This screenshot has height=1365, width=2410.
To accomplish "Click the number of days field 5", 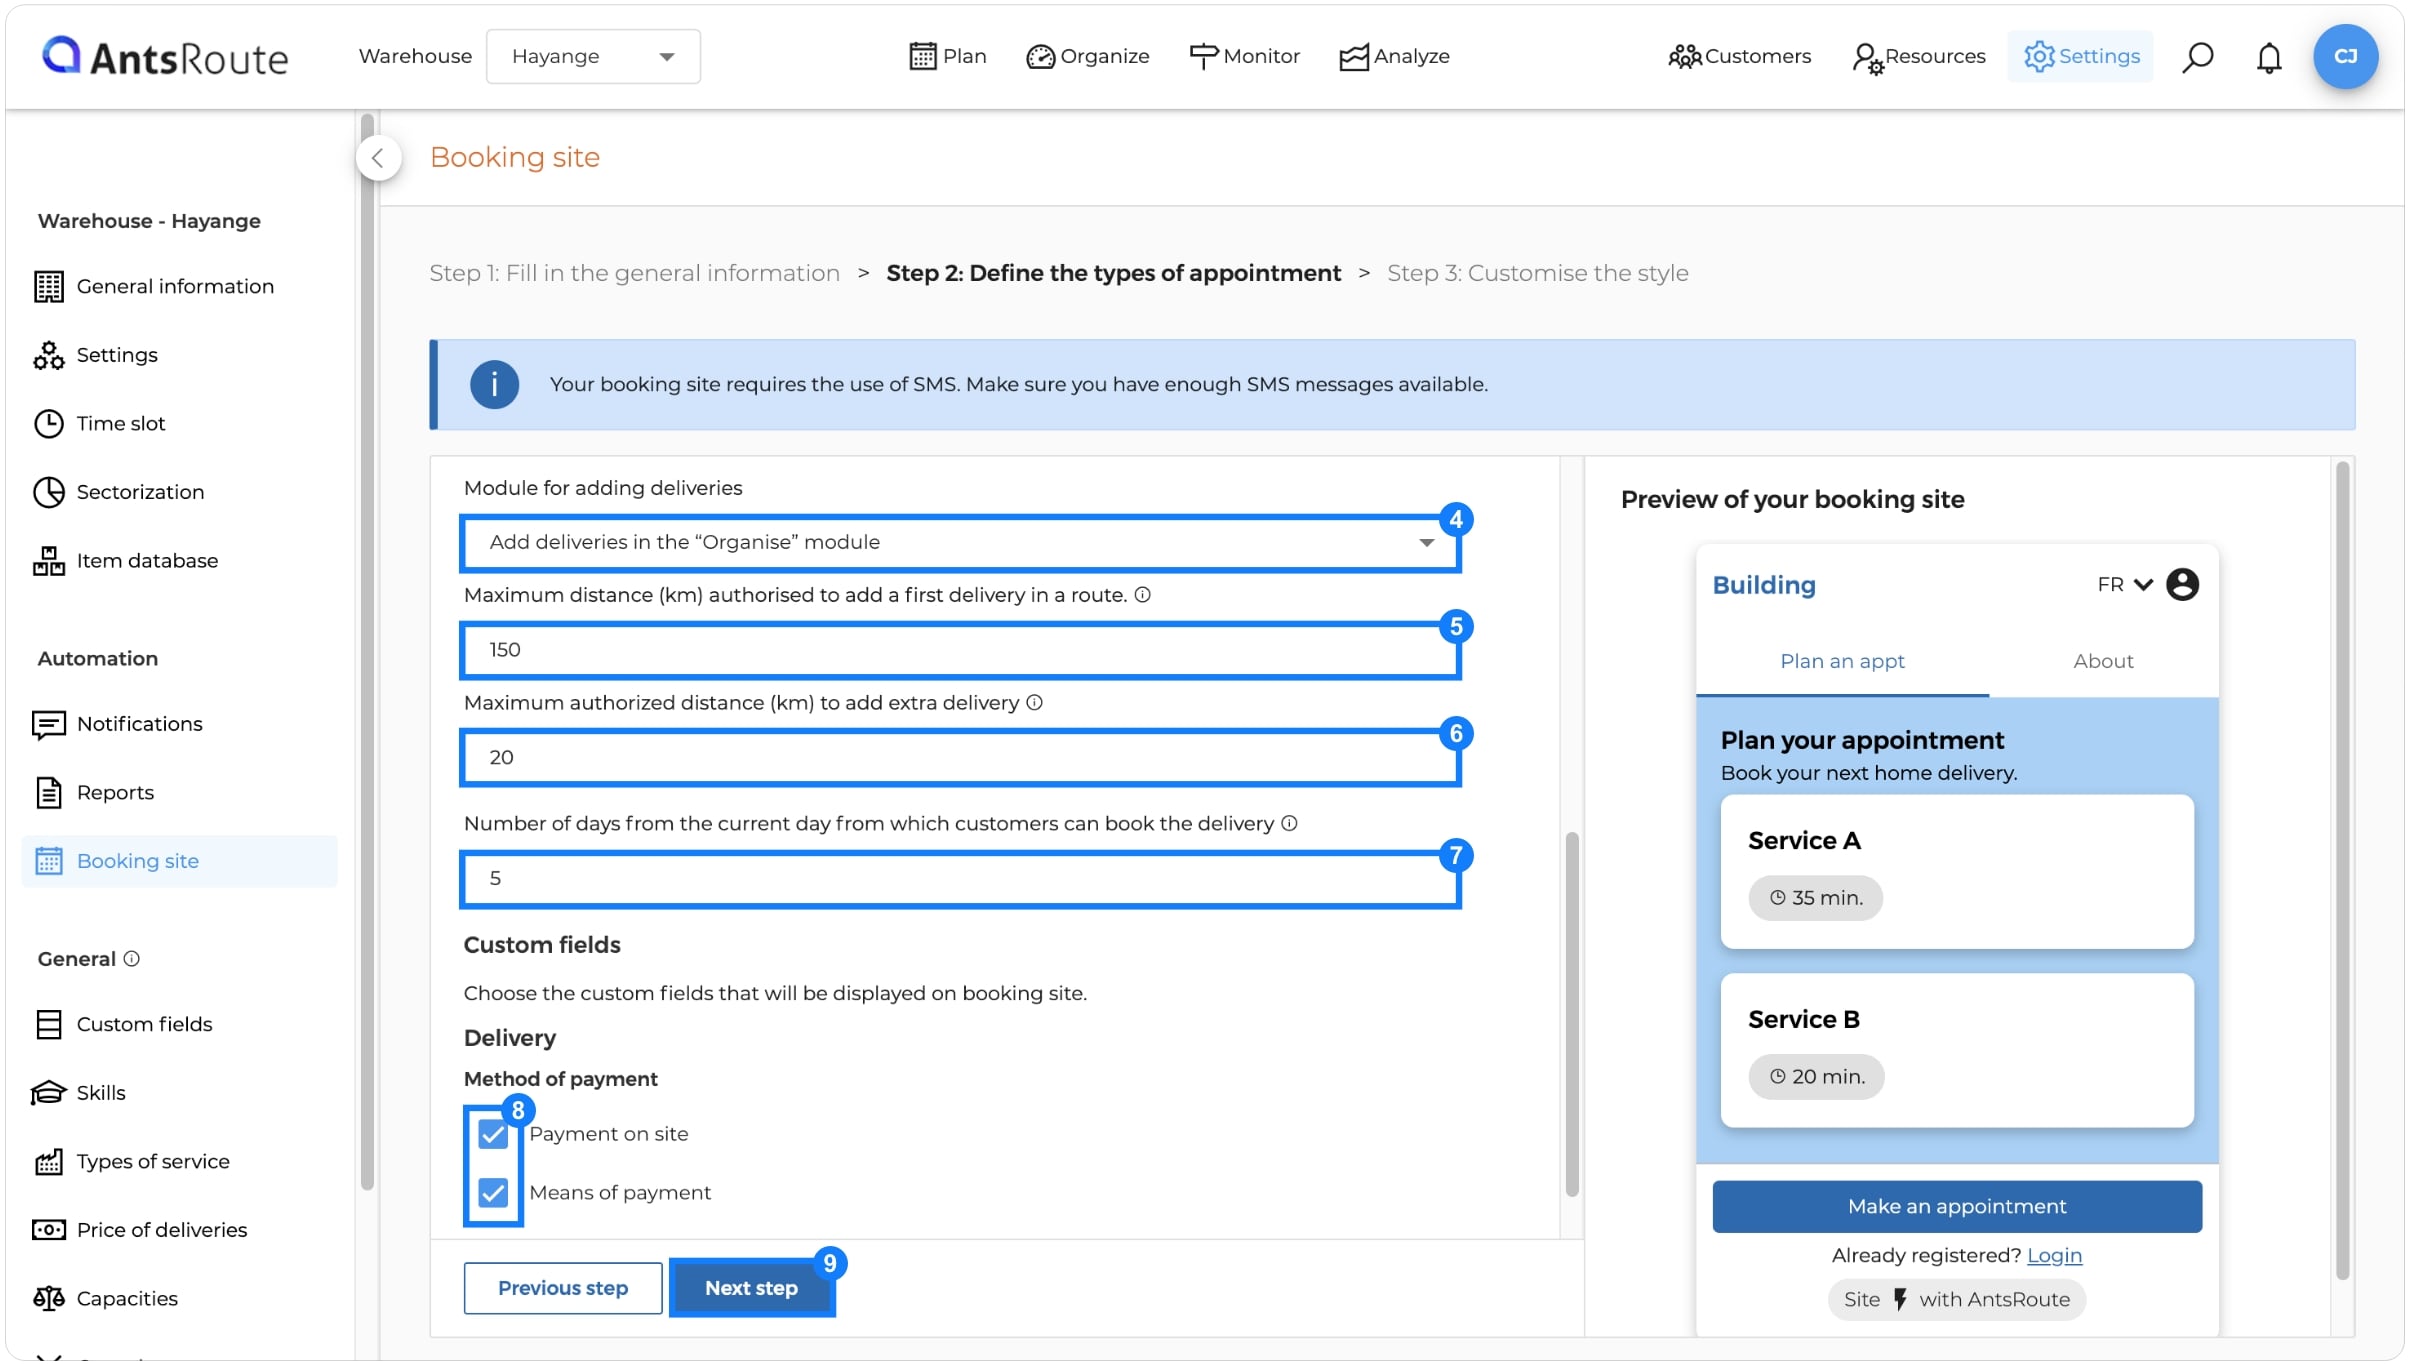I will [960, 880].
